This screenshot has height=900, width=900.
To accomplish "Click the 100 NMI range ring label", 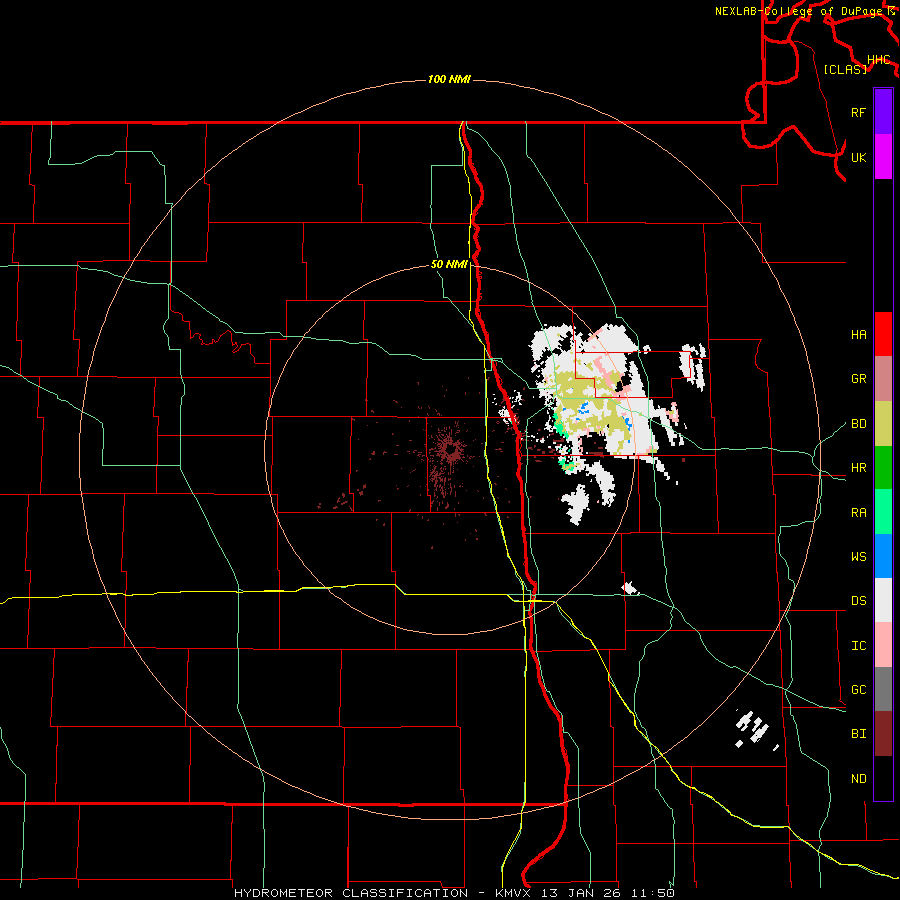I will pos(449,79).
